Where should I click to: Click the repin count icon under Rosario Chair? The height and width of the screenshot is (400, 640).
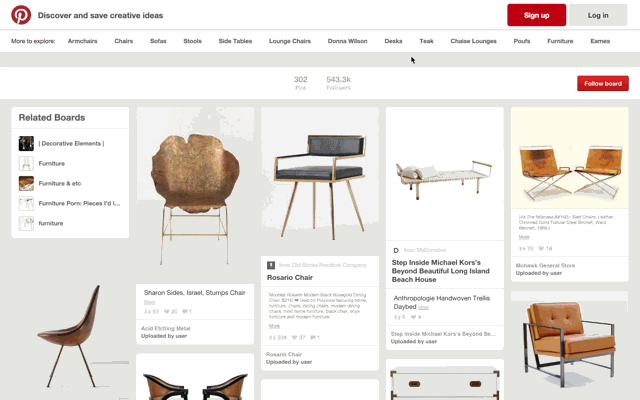click(272, 338)
